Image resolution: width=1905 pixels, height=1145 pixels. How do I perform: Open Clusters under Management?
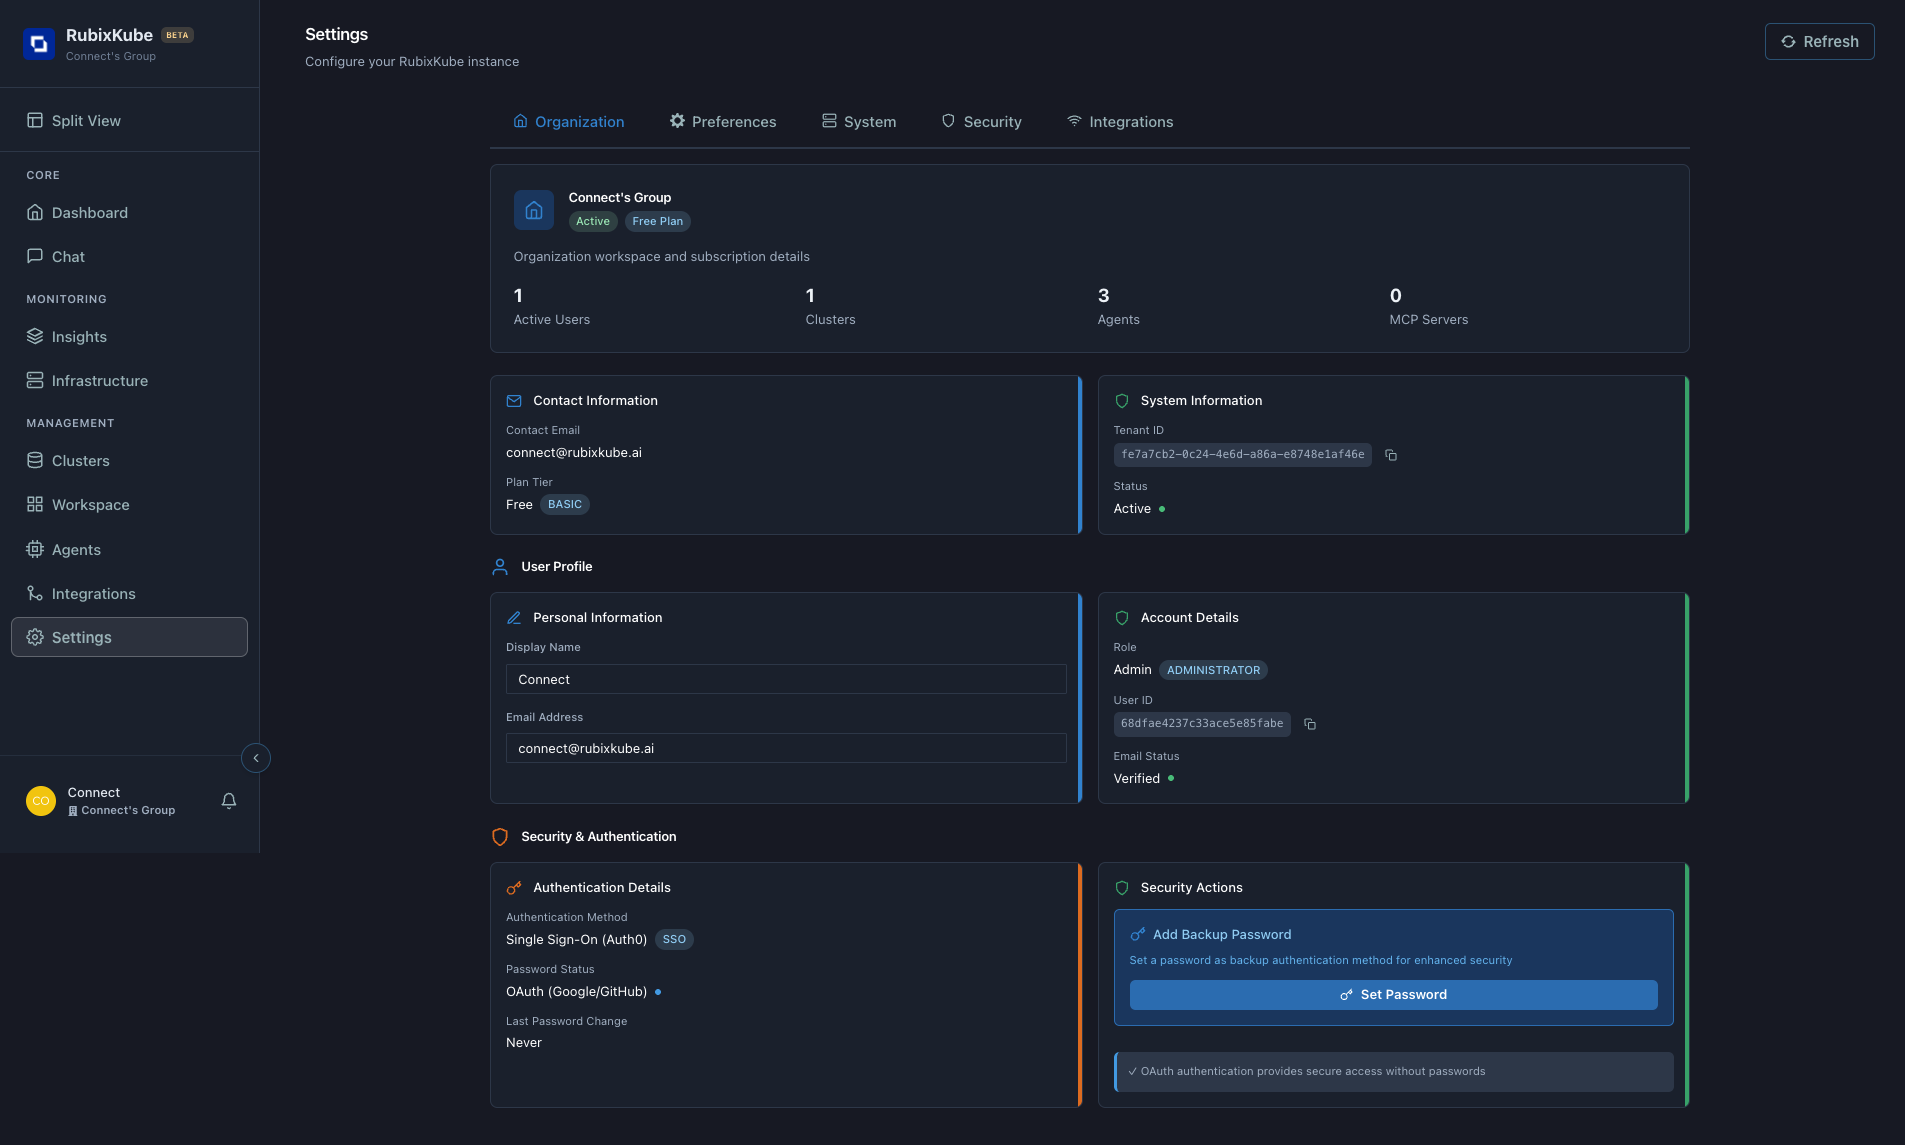[x=81, y=460]
